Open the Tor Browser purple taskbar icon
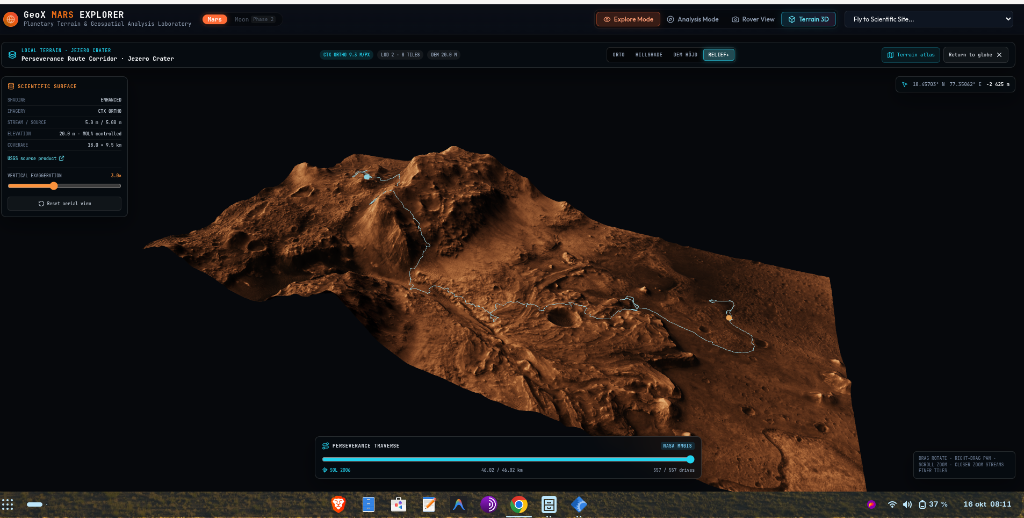Screen dimensions: 1024x518 [x=488, y=504]
